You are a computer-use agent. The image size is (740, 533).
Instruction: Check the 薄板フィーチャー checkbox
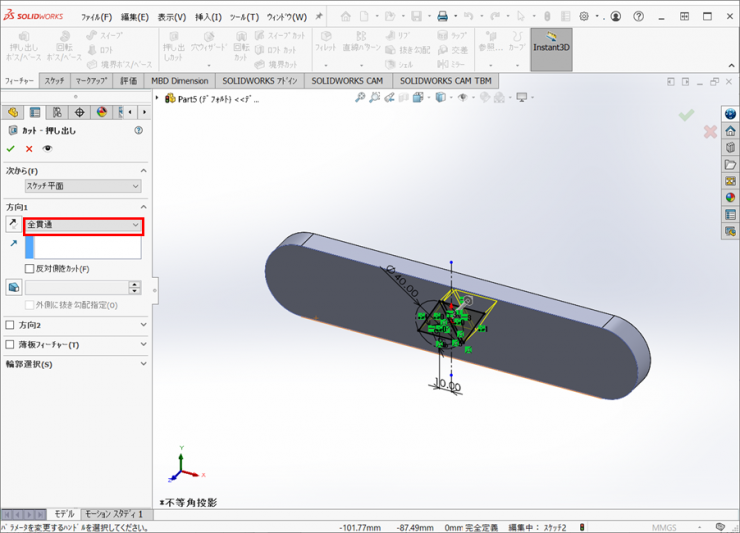pos(11,345)
